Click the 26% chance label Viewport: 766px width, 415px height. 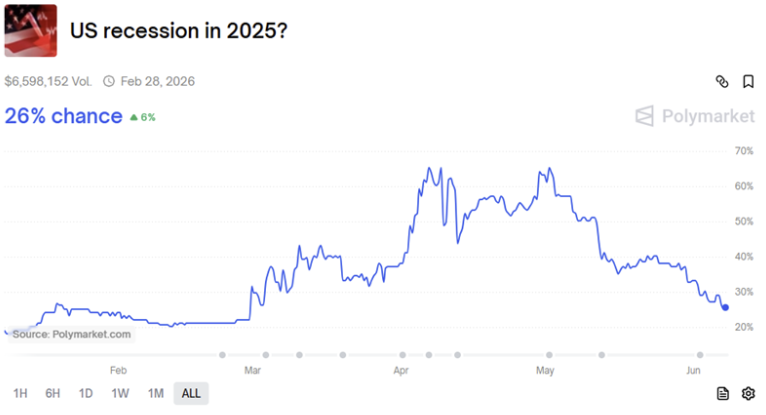(63, 116)
